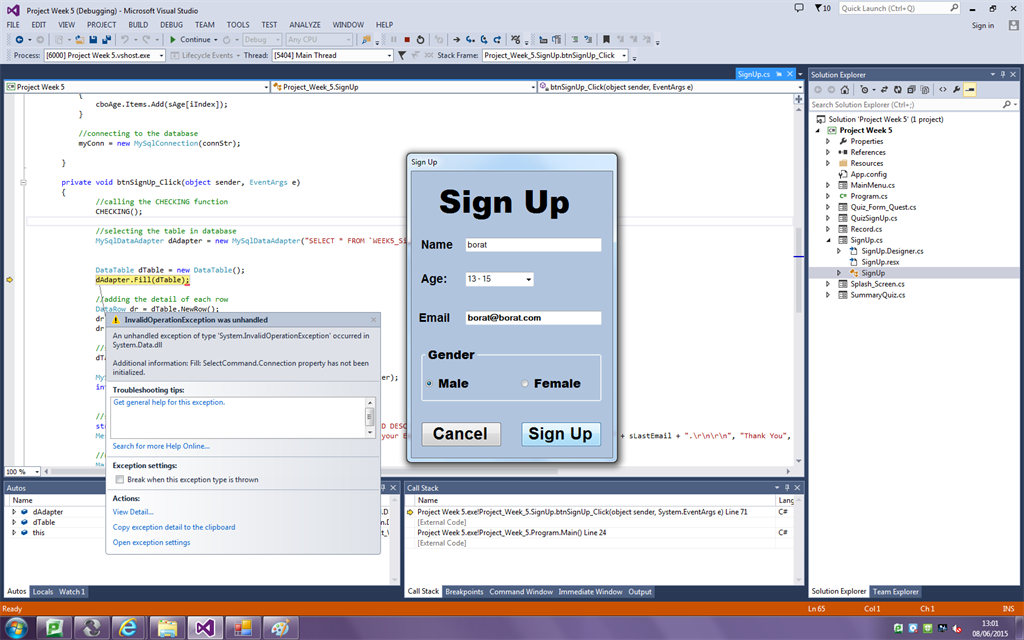The image size is (1024, 640).
Task: Switch to the Locals tab
Action: (x=42, y=592)
